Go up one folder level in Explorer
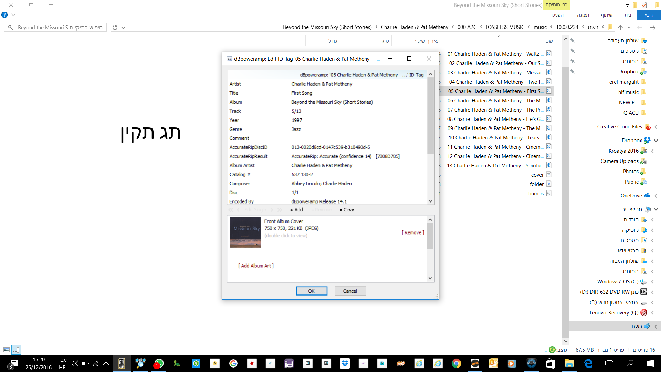Image resolution: width=661 pixels, height=372 pixels. click(x=620, y=27)
